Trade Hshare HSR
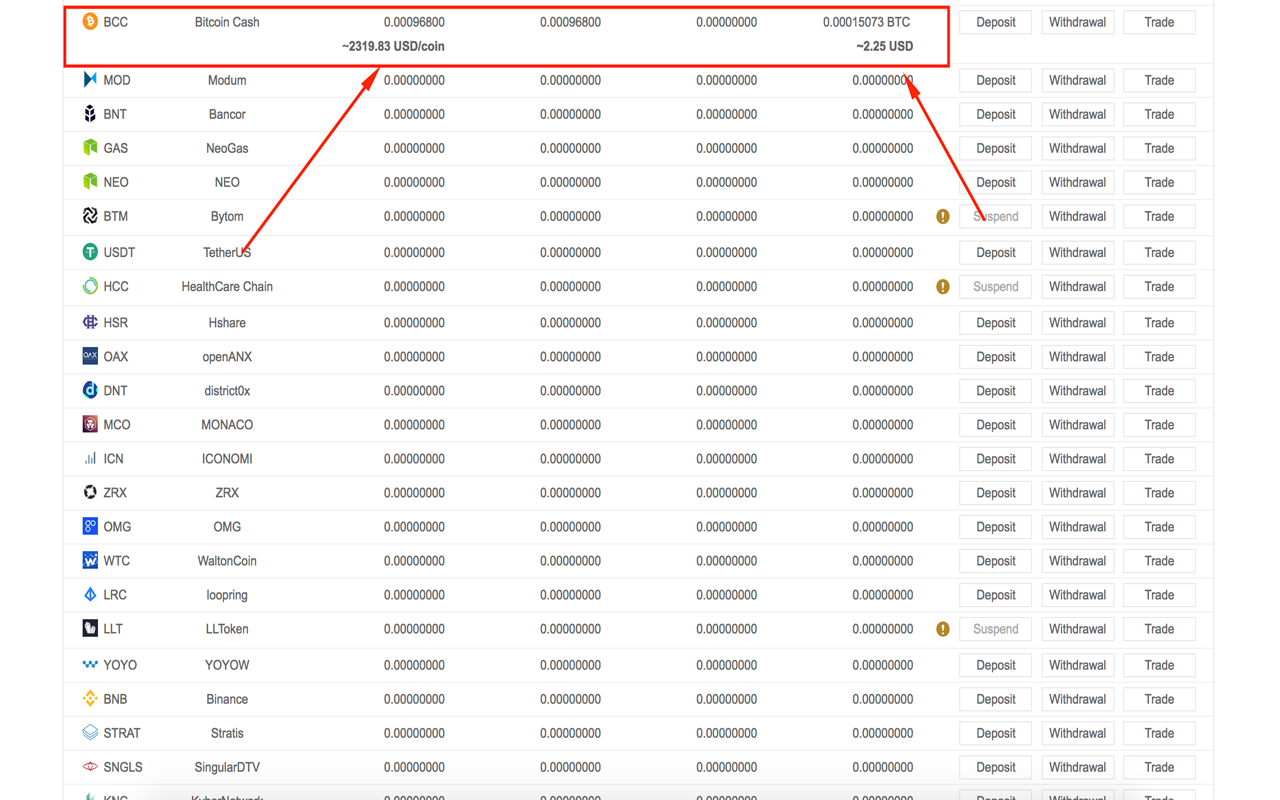The image size is (1280, 800). [x=1159, y=322]
